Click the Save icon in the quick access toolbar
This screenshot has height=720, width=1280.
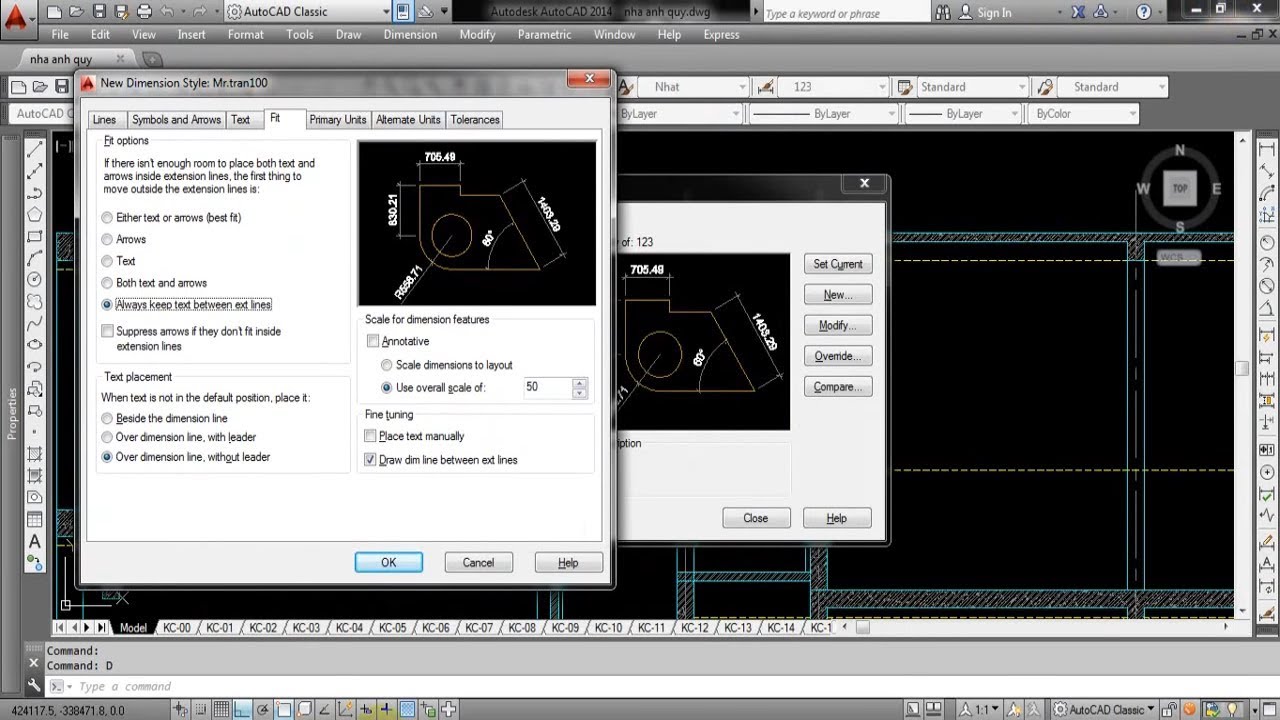pos(99,12)
